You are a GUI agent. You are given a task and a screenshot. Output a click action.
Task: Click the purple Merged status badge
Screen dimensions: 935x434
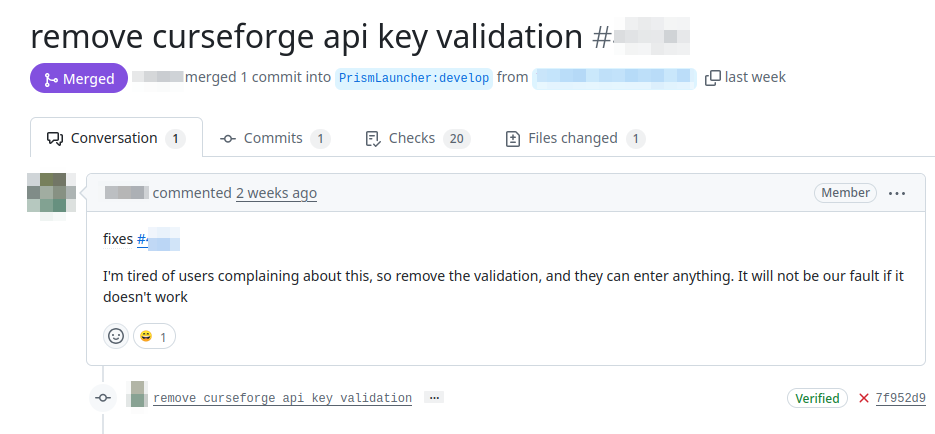coord(79,78)
